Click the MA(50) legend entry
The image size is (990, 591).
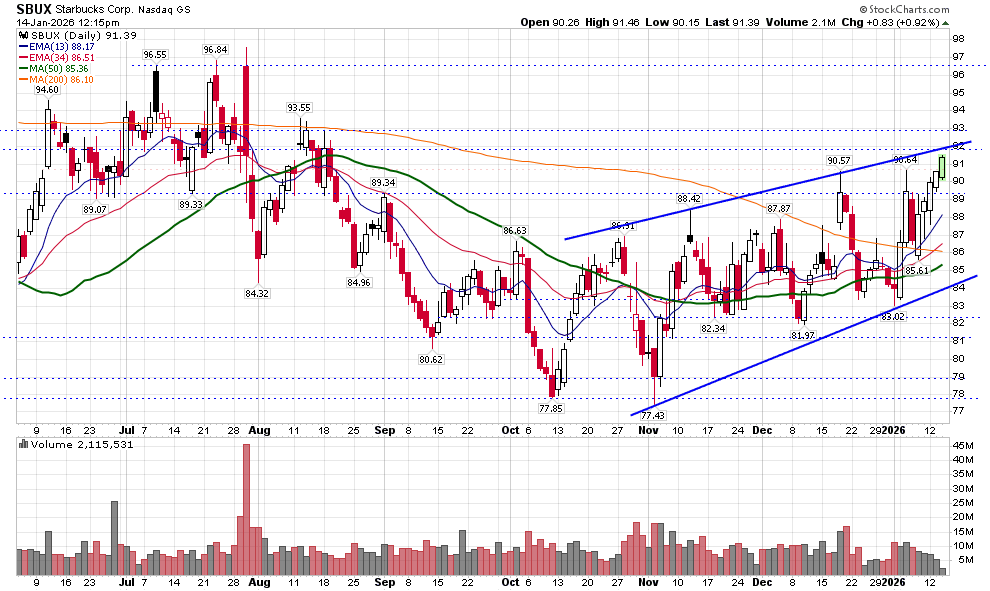[60, 69]
